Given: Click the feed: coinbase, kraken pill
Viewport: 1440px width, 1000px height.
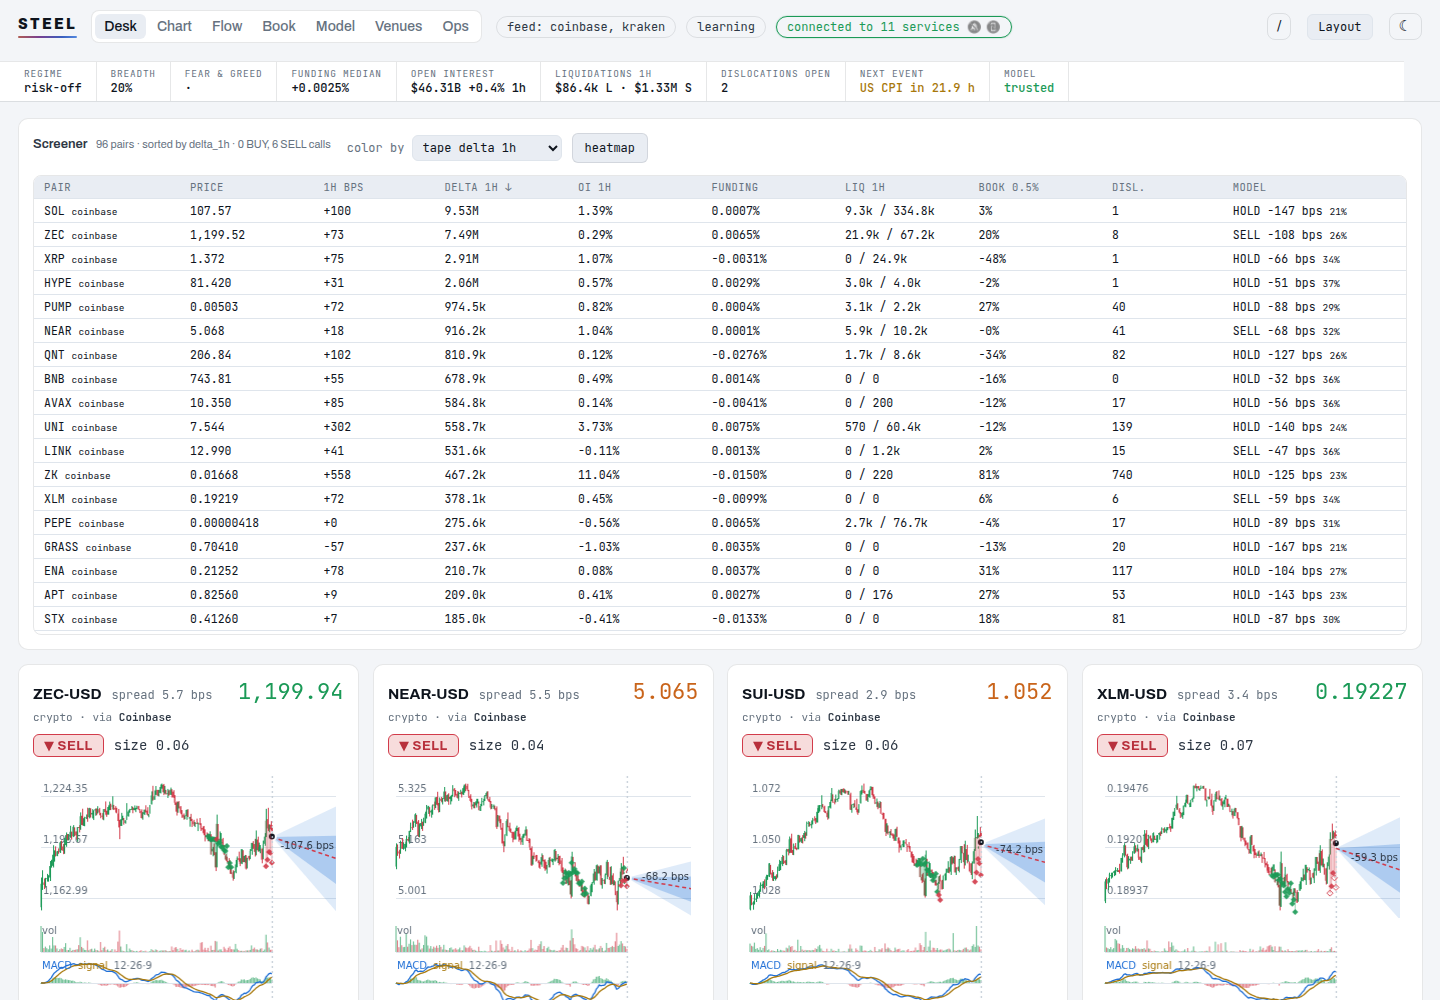Looking at the screenshot, I should [x=586, y=27].
